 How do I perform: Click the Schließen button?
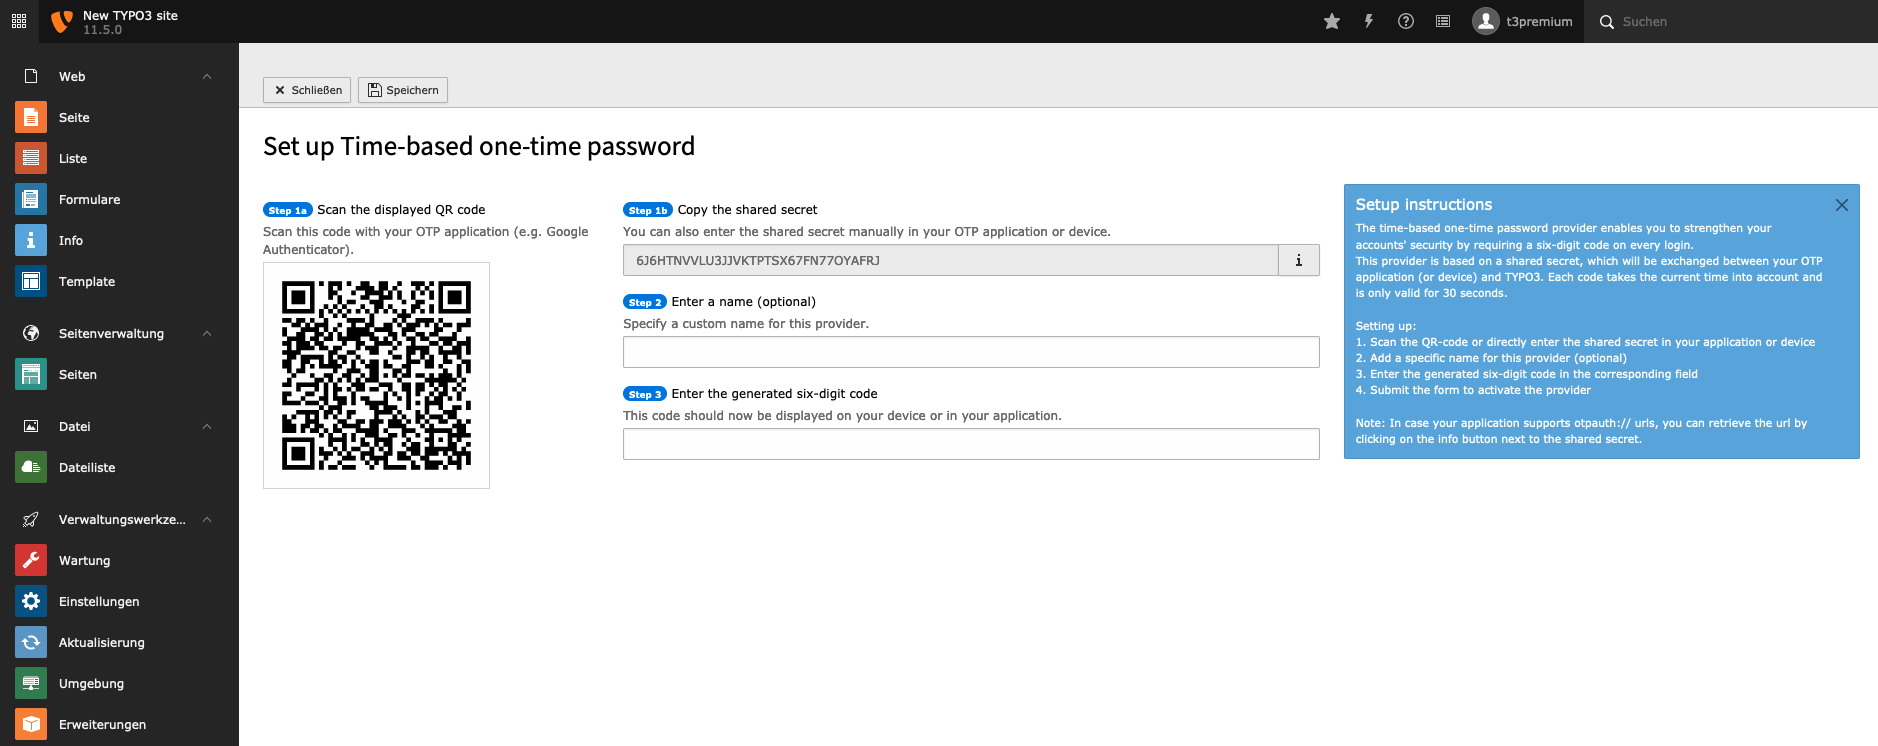pyautogui.click(x=307, y=90)
